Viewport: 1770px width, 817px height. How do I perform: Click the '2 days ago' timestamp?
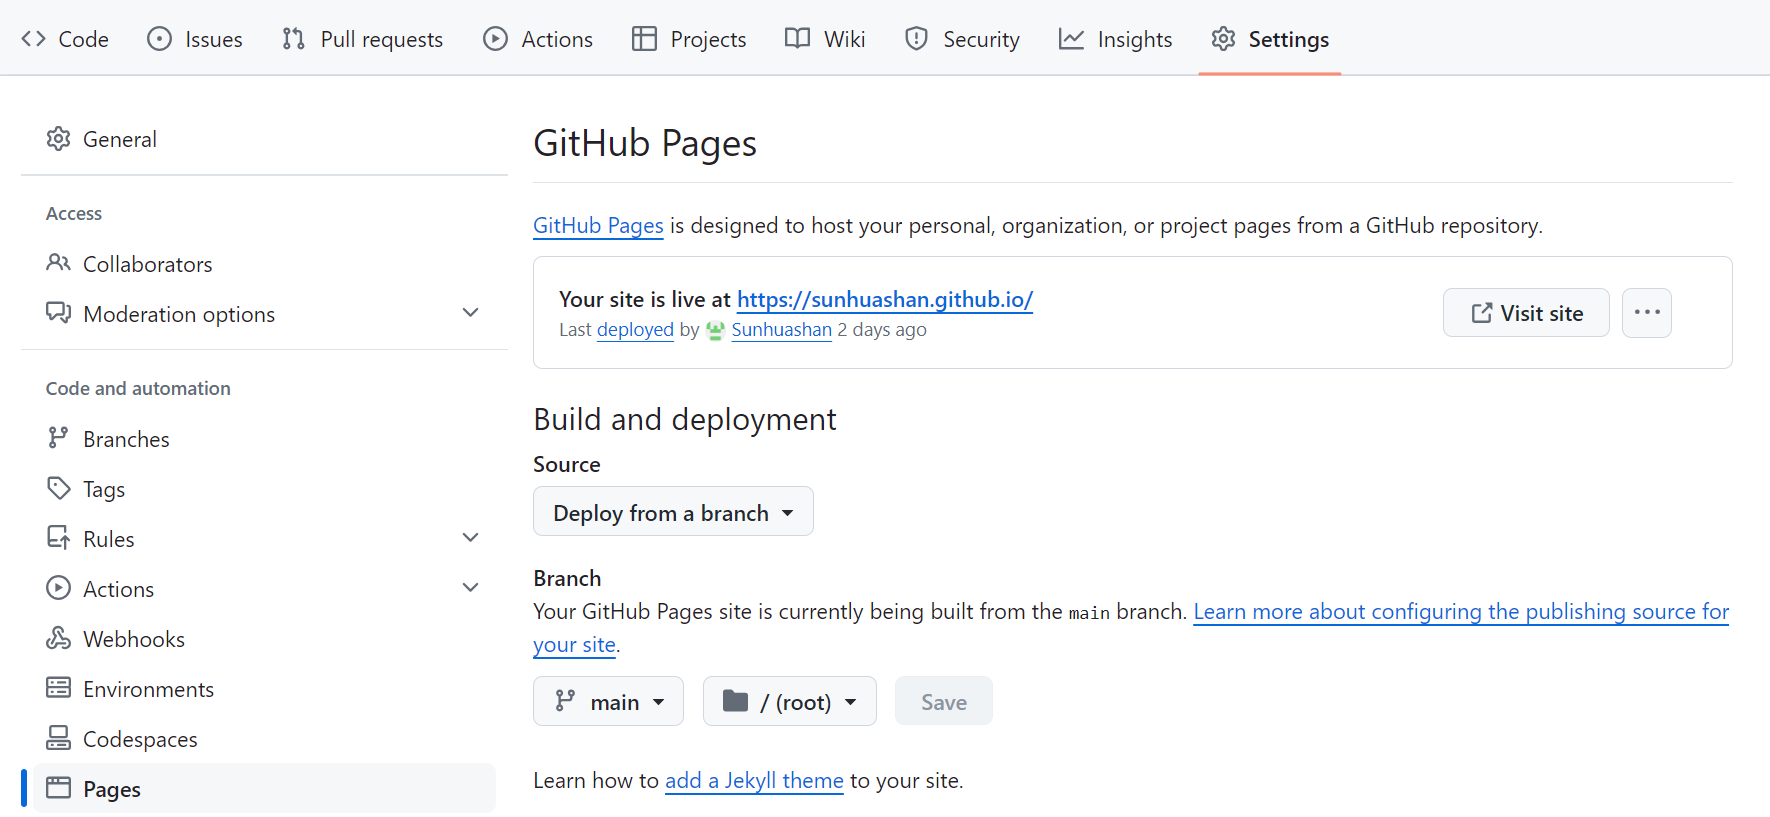[882, 330]
